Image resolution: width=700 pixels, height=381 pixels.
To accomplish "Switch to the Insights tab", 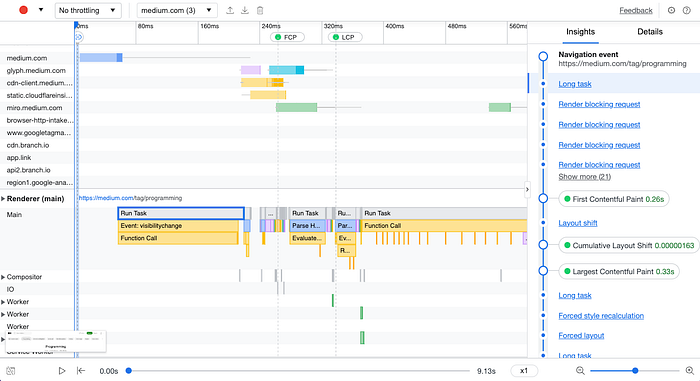I will [580, 32].
